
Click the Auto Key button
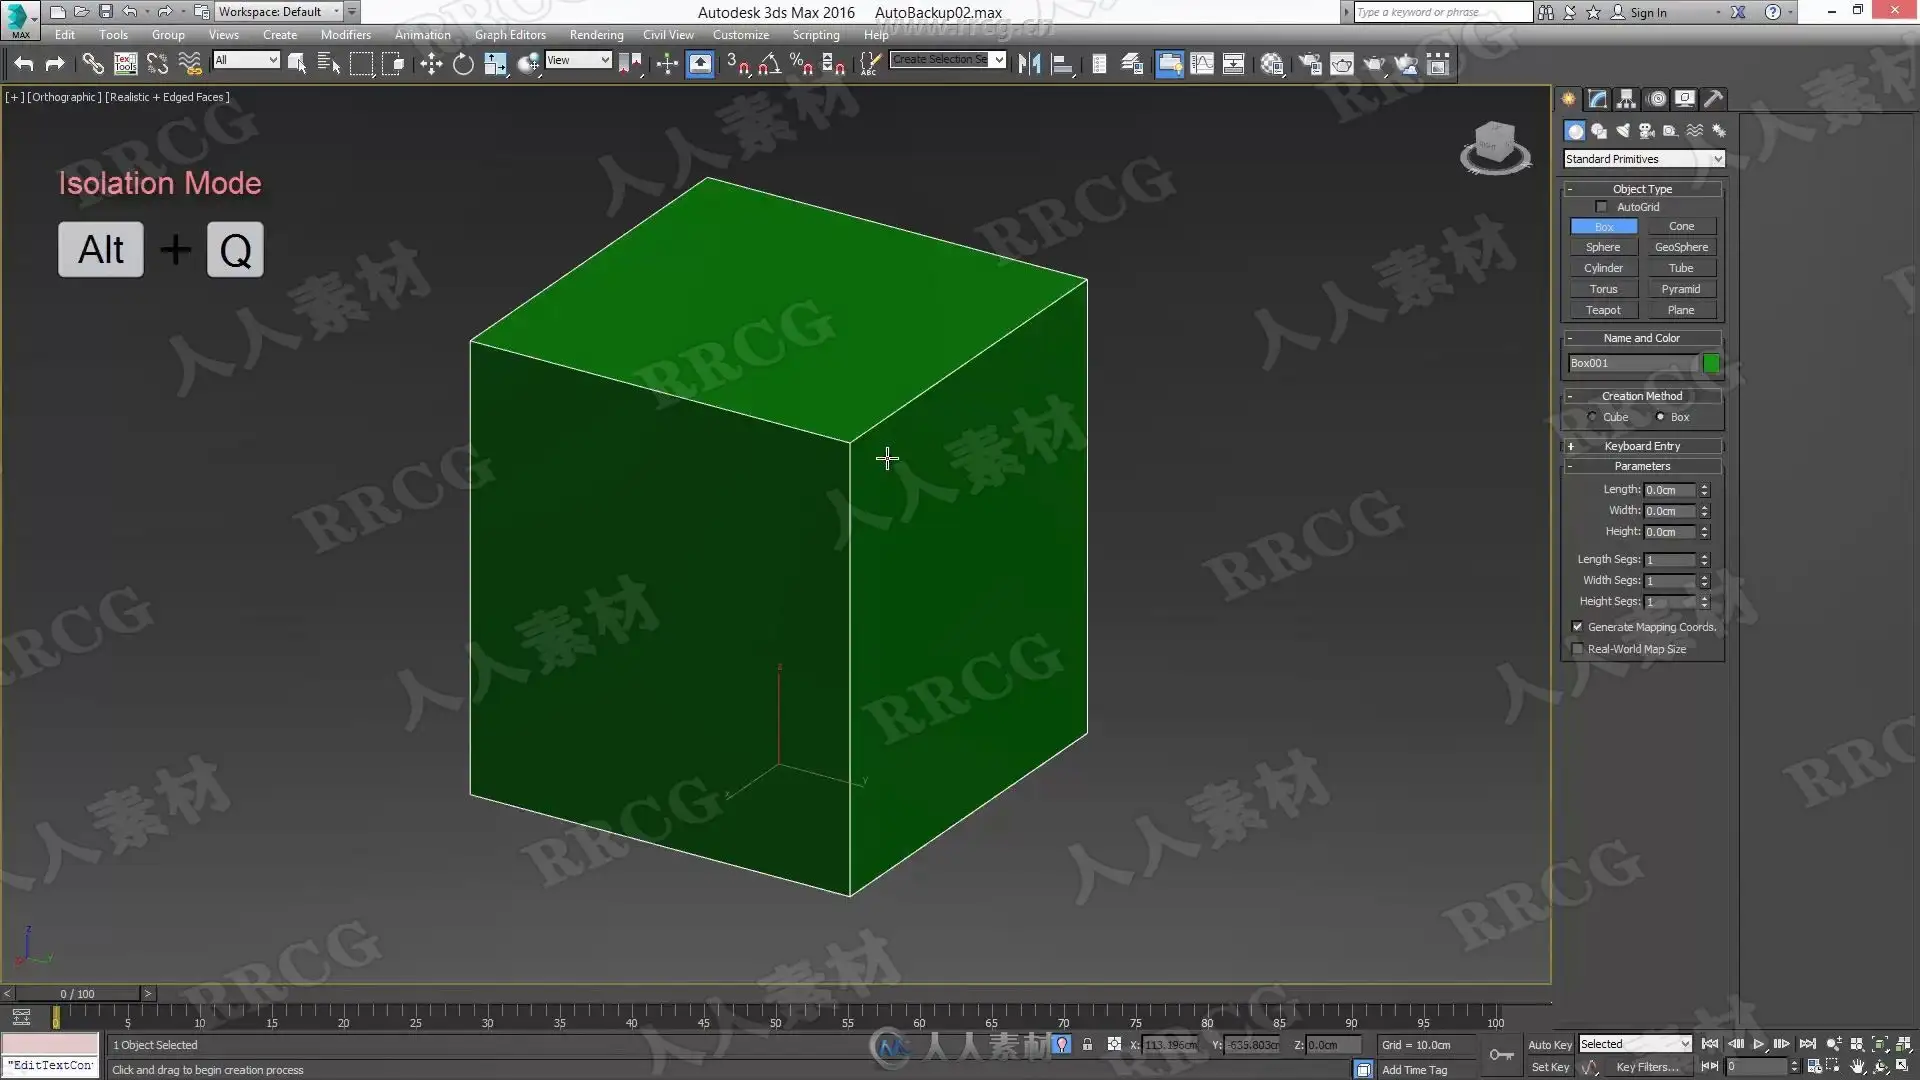pos(1549,1044)
